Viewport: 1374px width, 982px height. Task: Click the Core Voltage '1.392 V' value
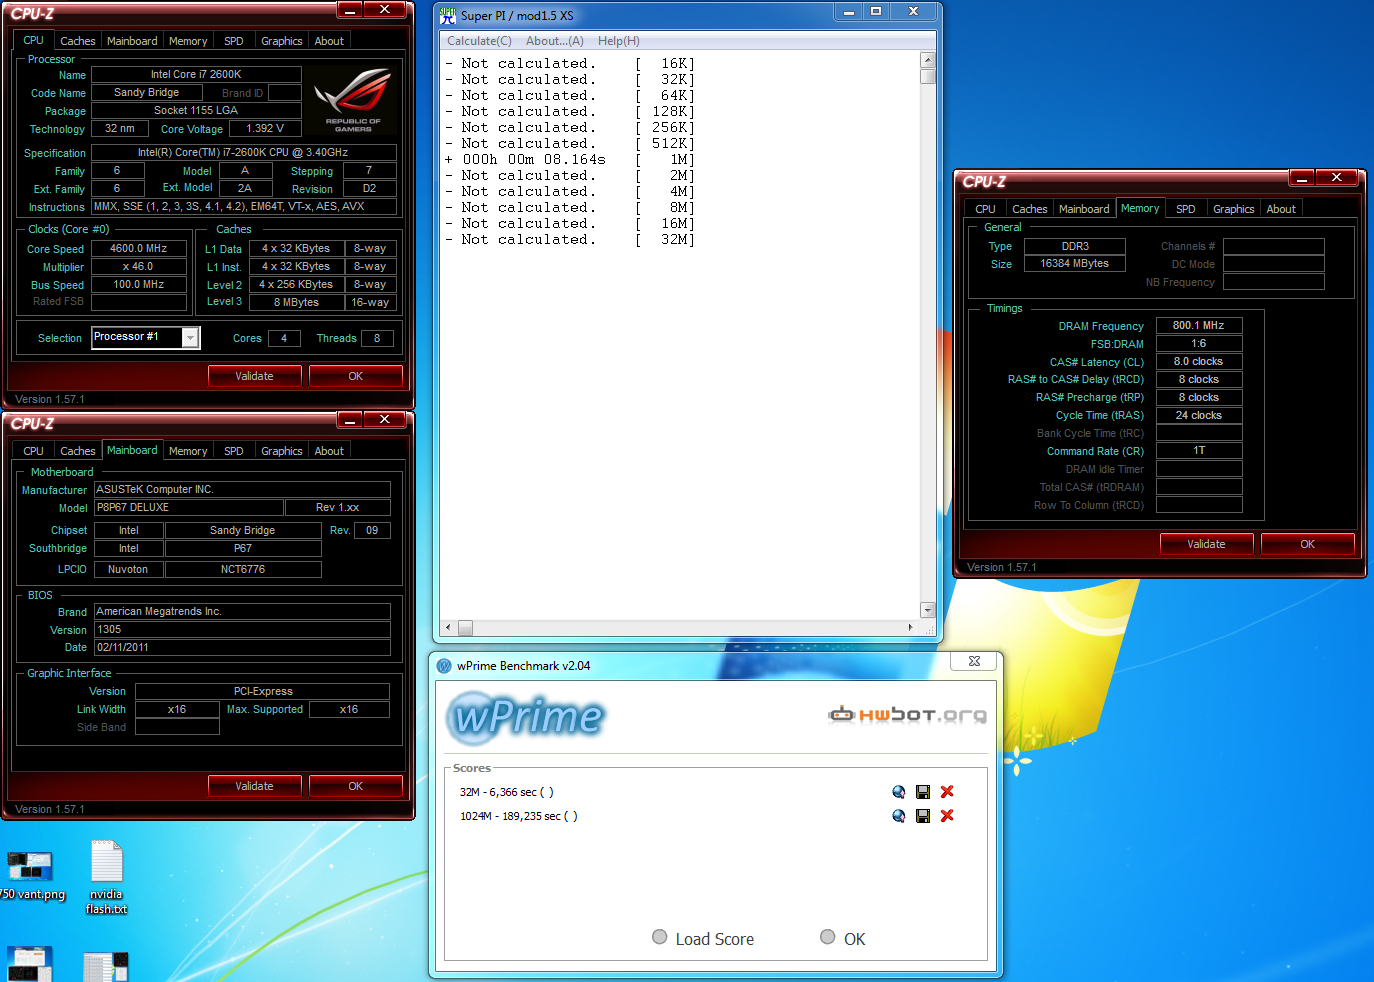265,128
